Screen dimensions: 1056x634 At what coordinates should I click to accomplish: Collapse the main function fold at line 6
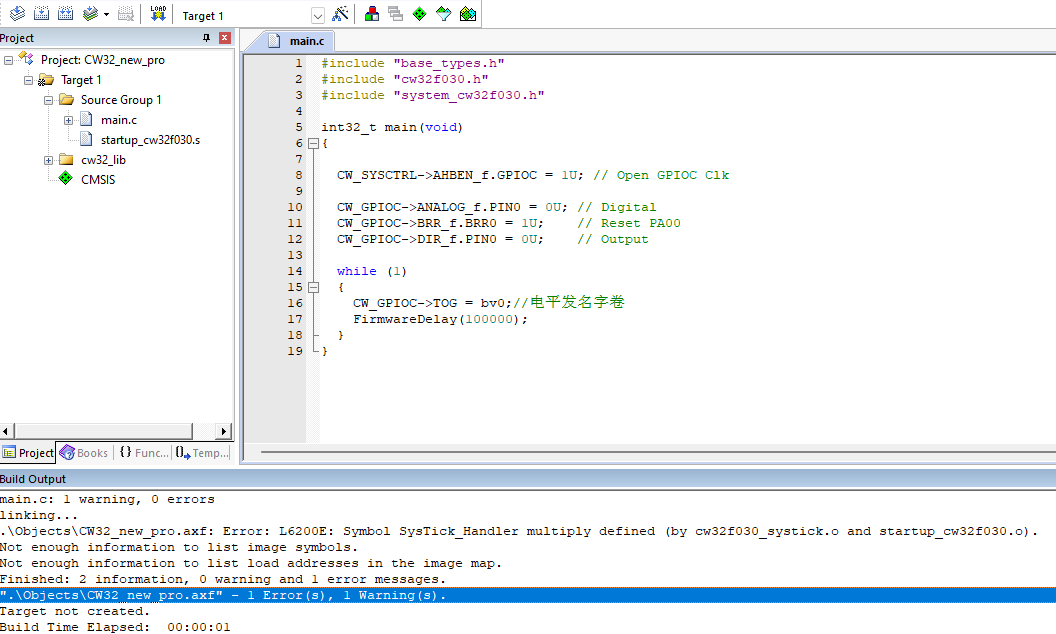313,144
